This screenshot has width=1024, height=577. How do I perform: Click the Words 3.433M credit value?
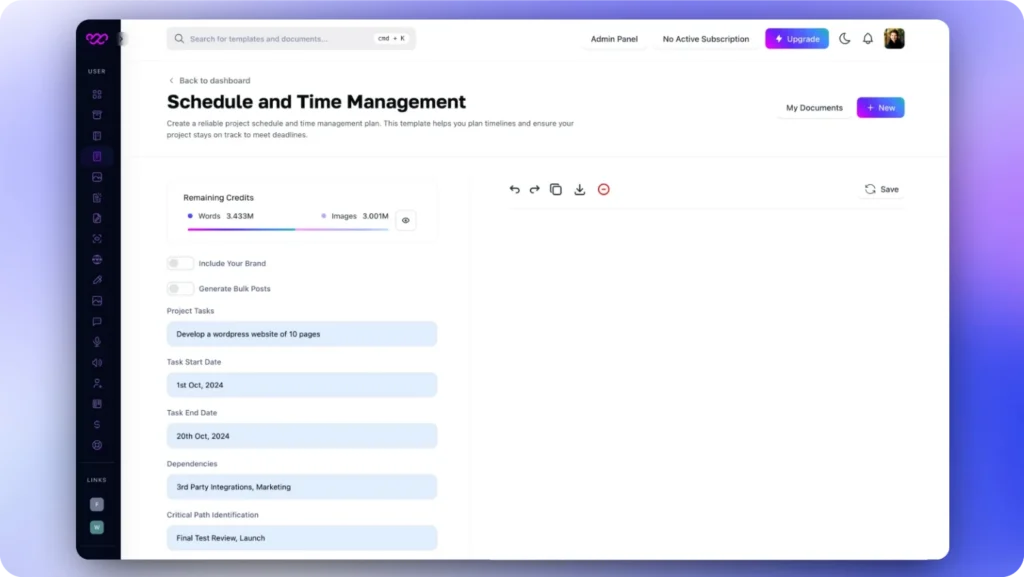(x=240, y=216)
